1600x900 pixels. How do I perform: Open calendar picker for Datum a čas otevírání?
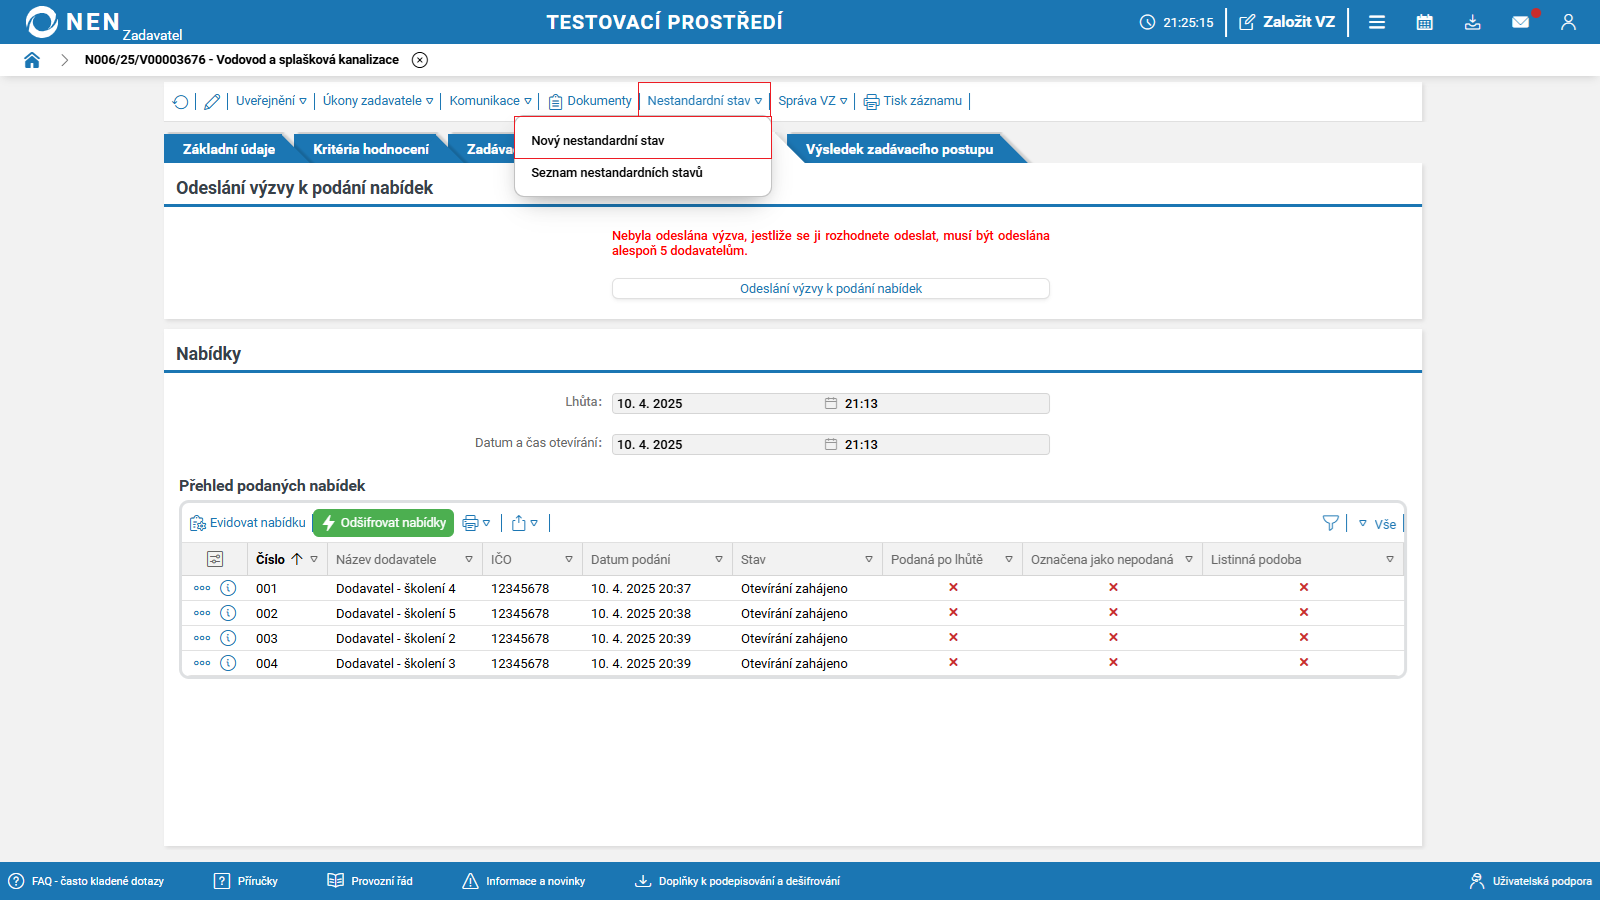pos(830,445)
